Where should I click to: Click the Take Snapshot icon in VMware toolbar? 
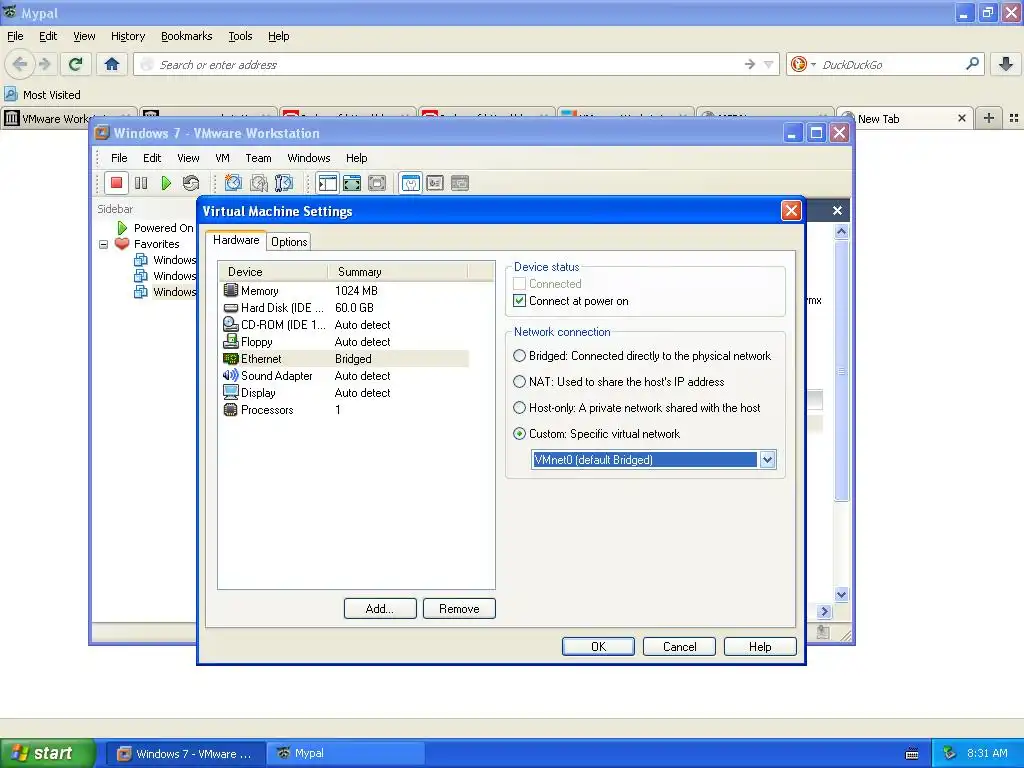coord(233,184)
